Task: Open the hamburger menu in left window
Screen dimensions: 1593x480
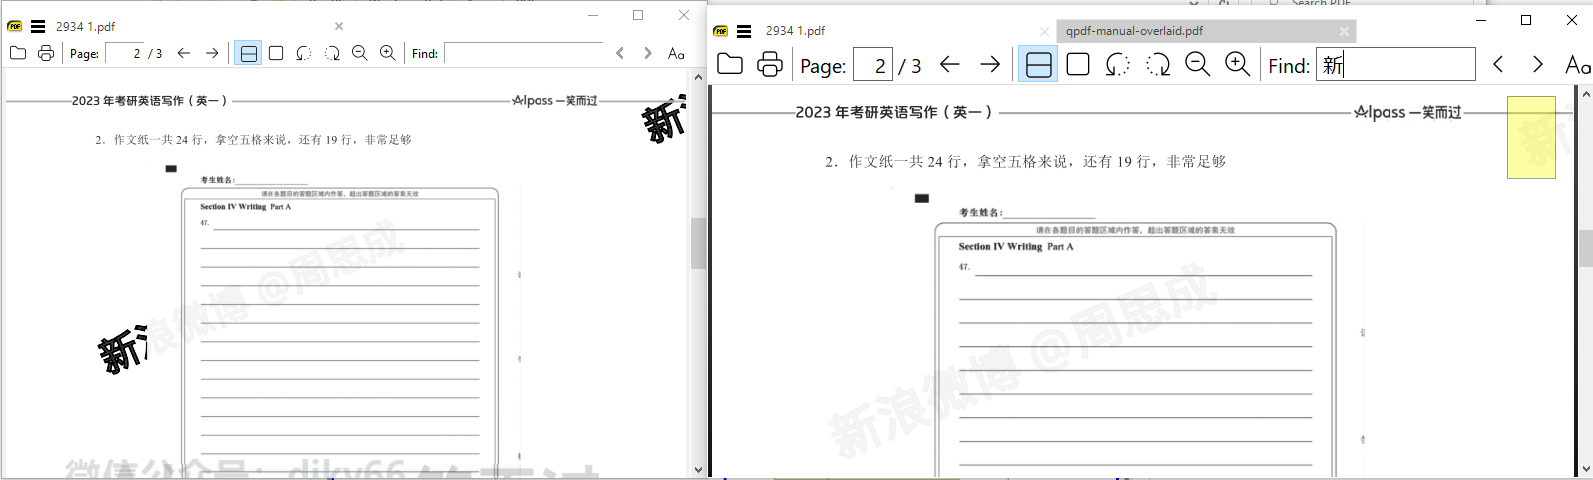Action: pyautogui.click(x=38, y=27)
